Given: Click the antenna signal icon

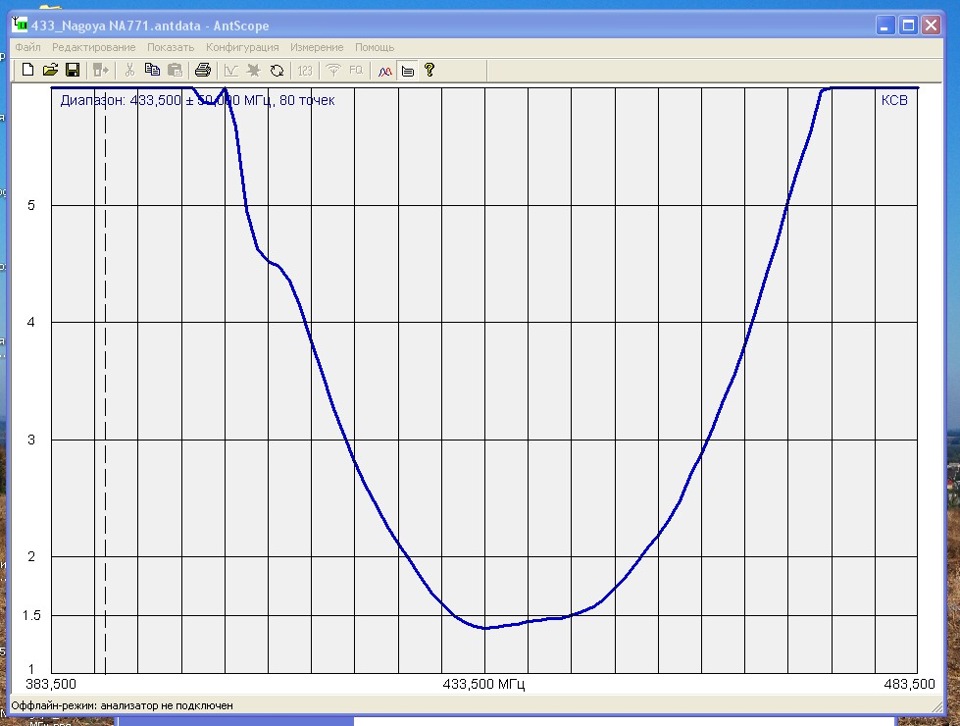Looking at the screenshot, I should click(x=333, y=70).
